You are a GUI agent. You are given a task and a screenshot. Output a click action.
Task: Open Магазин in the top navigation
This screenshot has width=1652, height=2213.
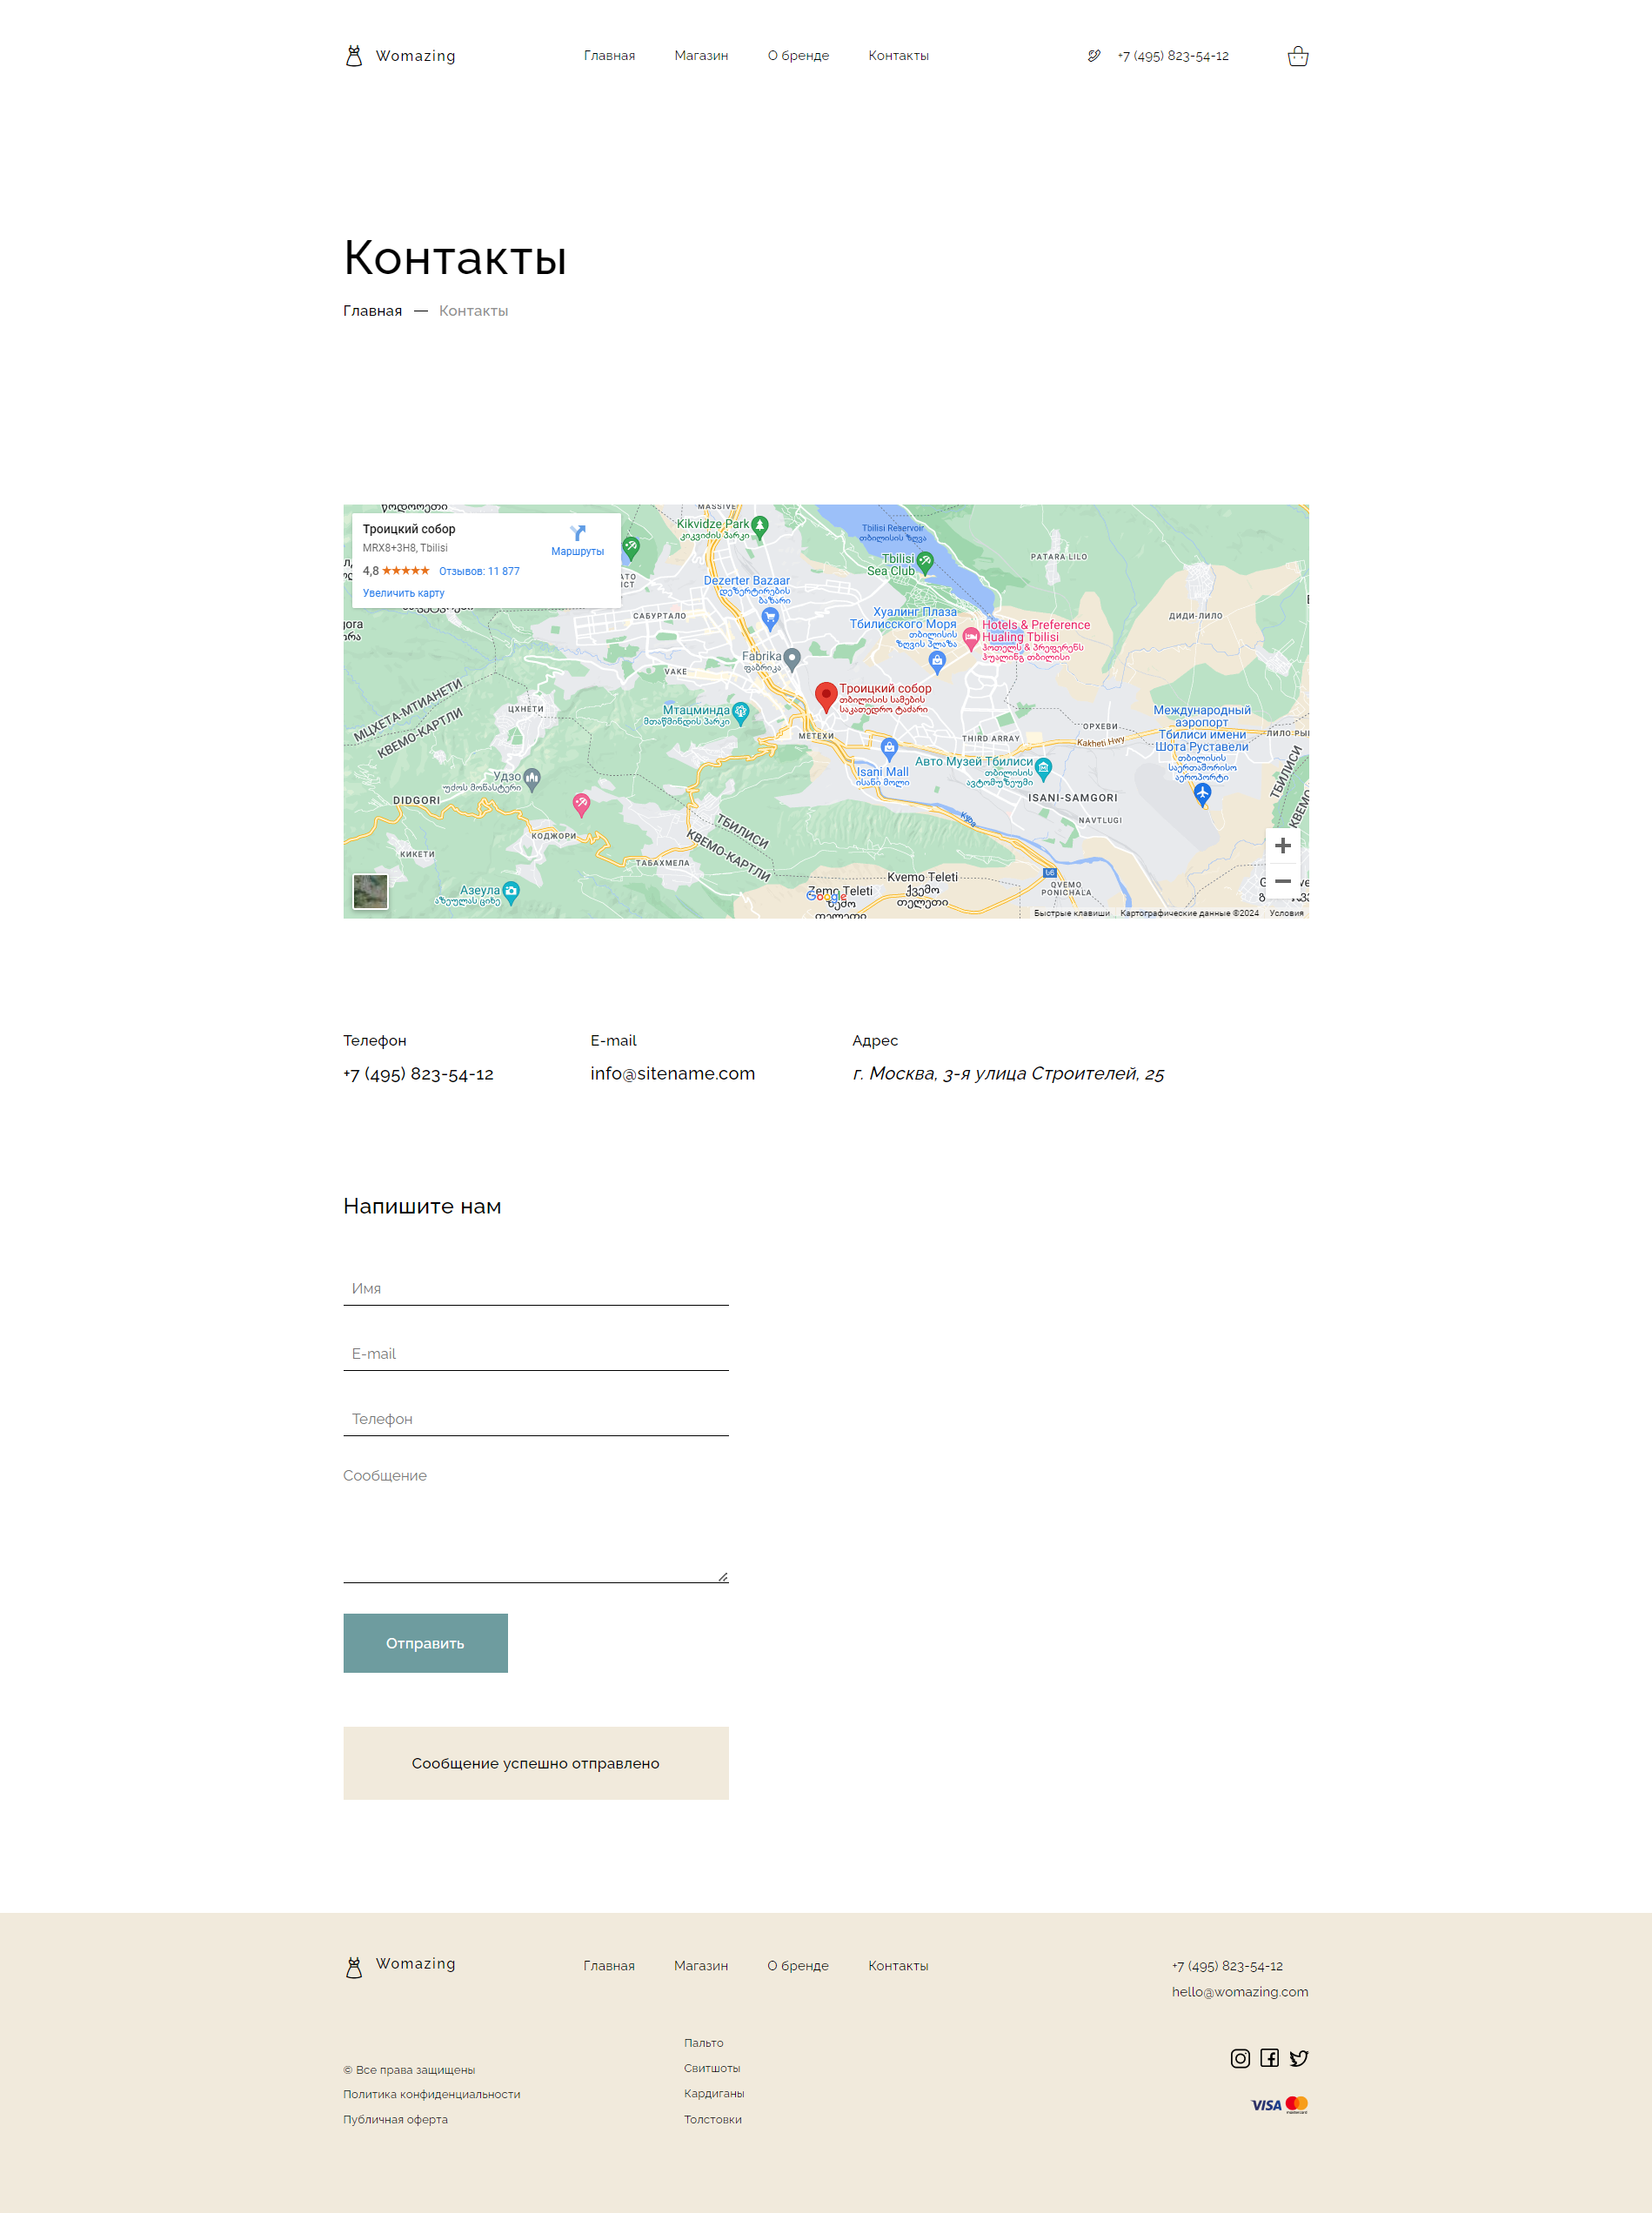coord(700,56)
